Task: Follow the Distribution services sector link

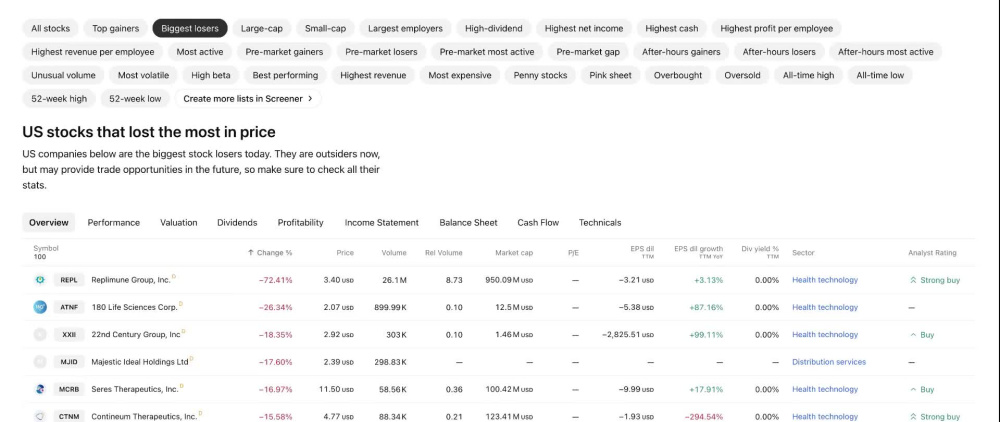Action: 829,362
